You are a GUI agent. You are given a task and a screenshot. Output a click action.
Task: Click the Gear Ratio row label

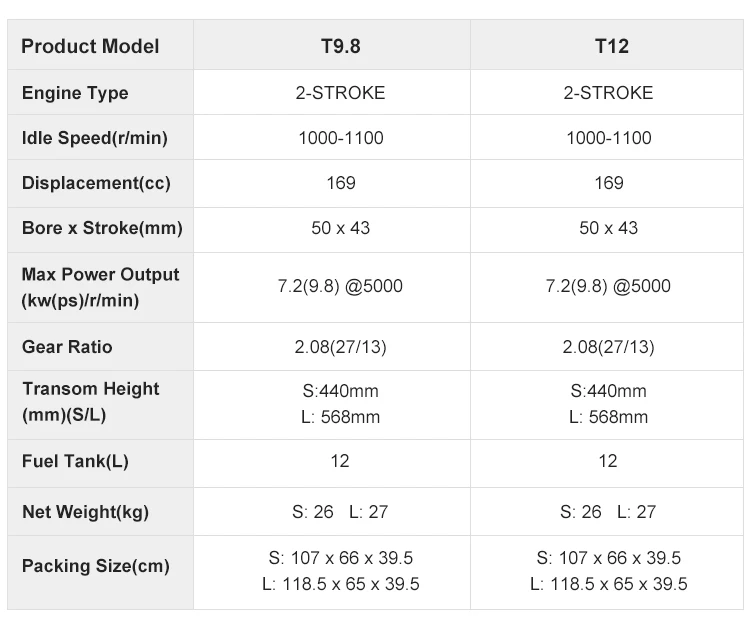click(67, 347)
